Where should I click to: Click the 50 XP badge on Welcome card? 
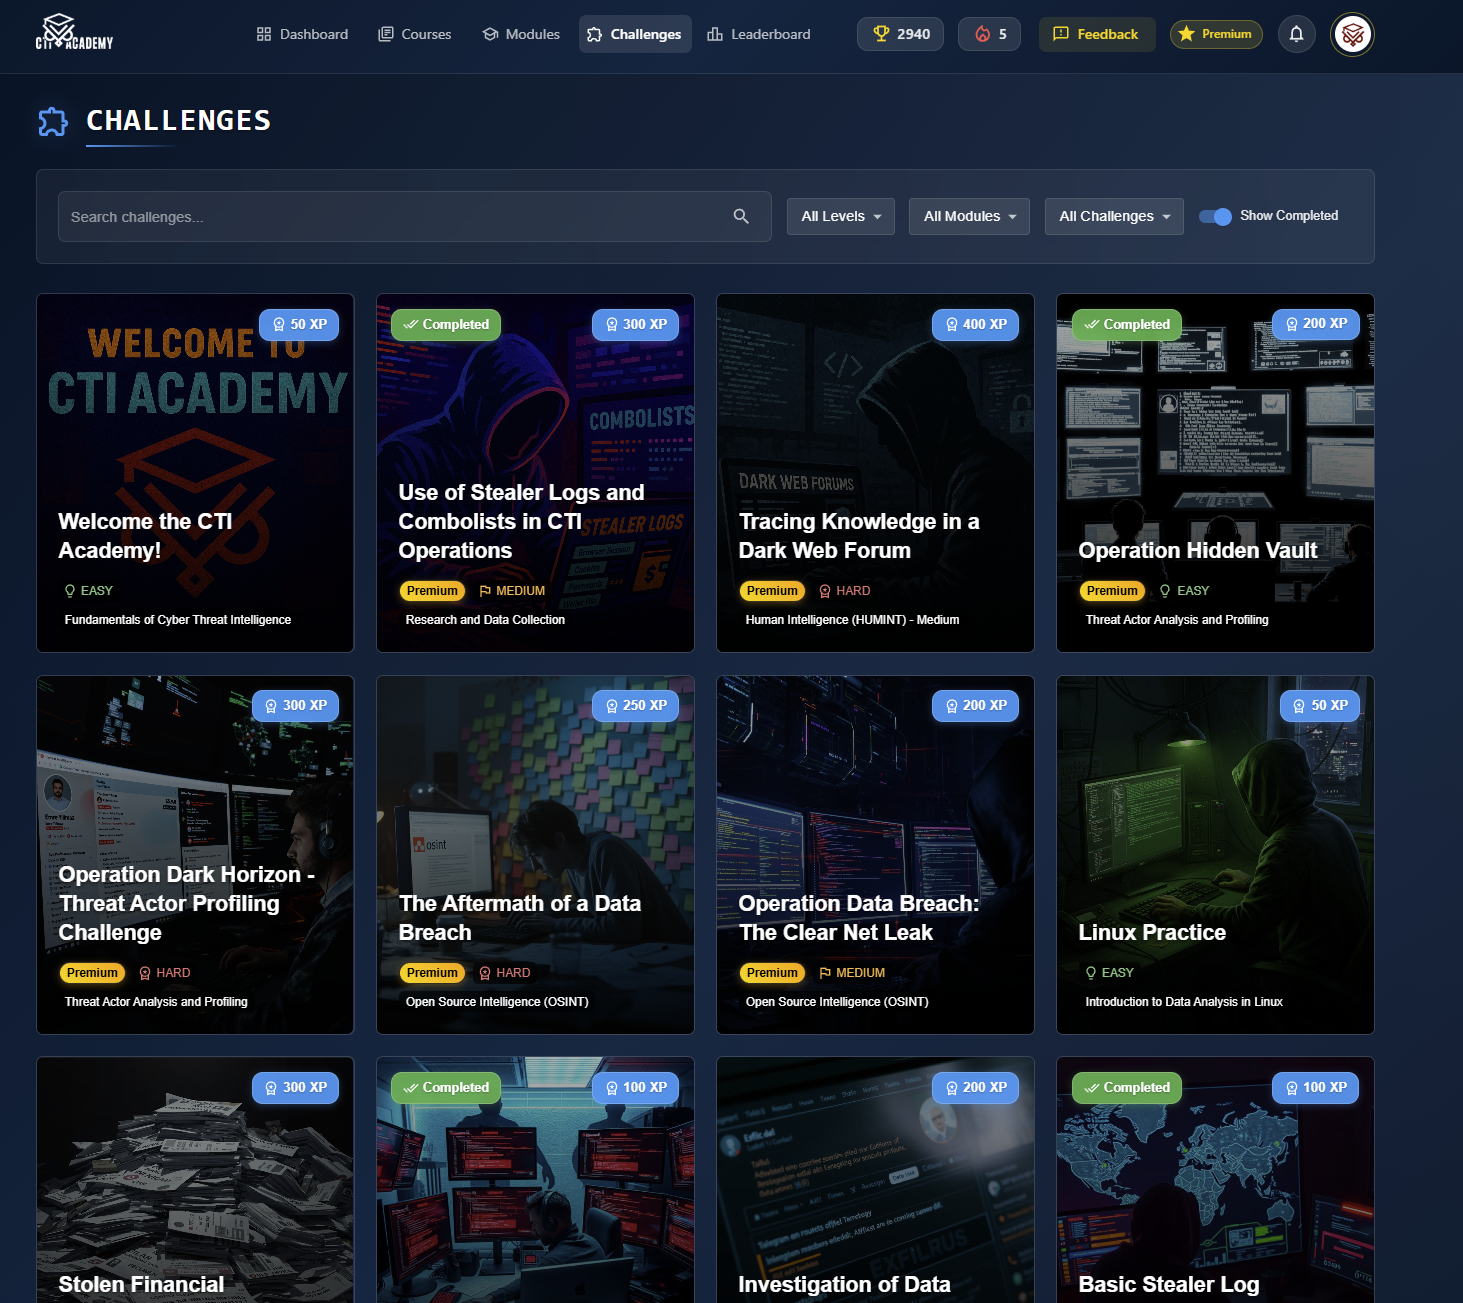[300, 324]
